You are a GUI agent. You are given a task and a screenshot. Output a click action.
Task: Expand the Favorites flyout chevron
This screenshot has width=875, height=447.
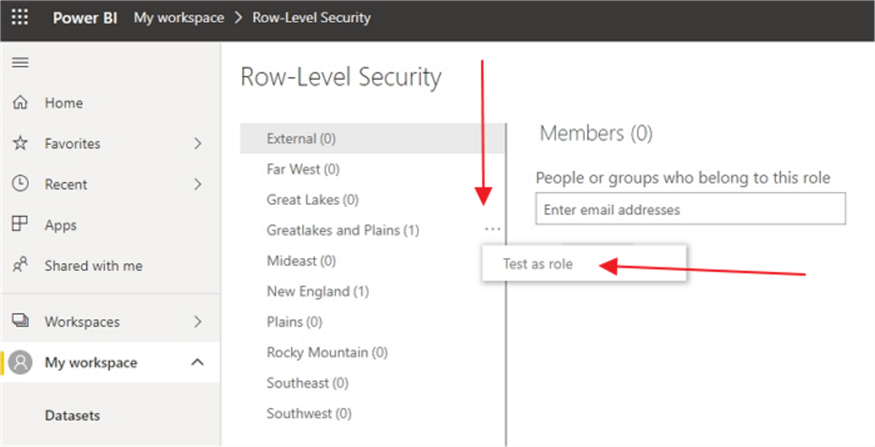(x=198, y=144)
